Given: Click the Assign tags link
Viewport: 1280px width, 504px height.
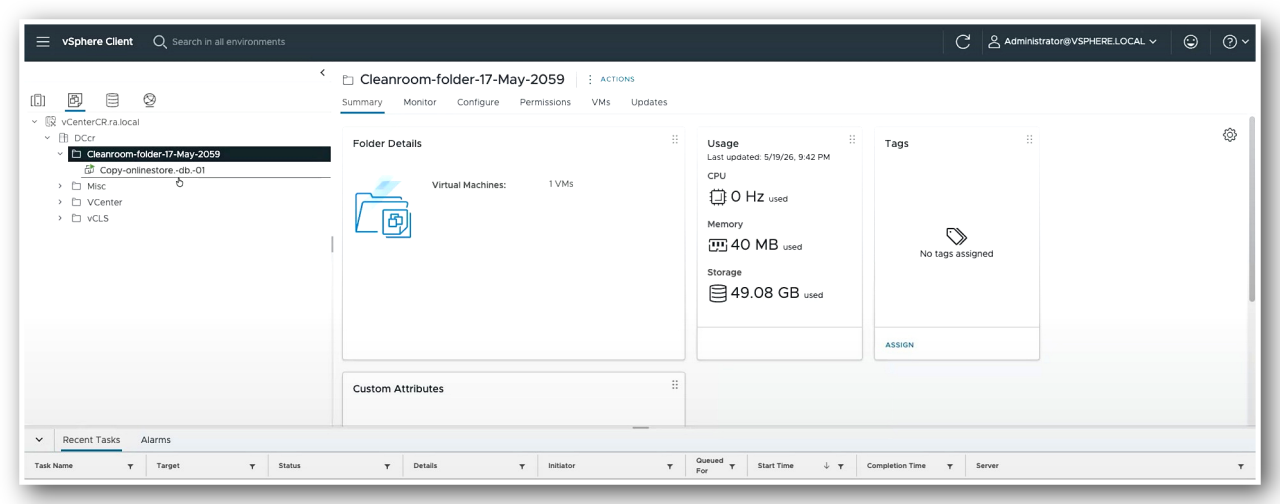Looking at the screenshot, I should (900, 345).
